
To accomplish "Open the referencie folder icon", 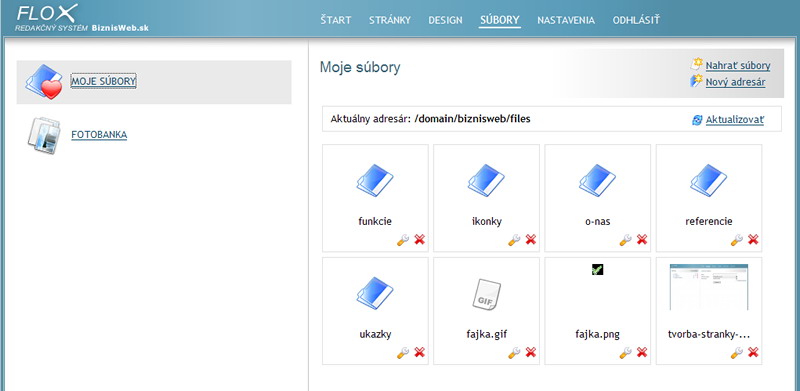I will 709,181.
